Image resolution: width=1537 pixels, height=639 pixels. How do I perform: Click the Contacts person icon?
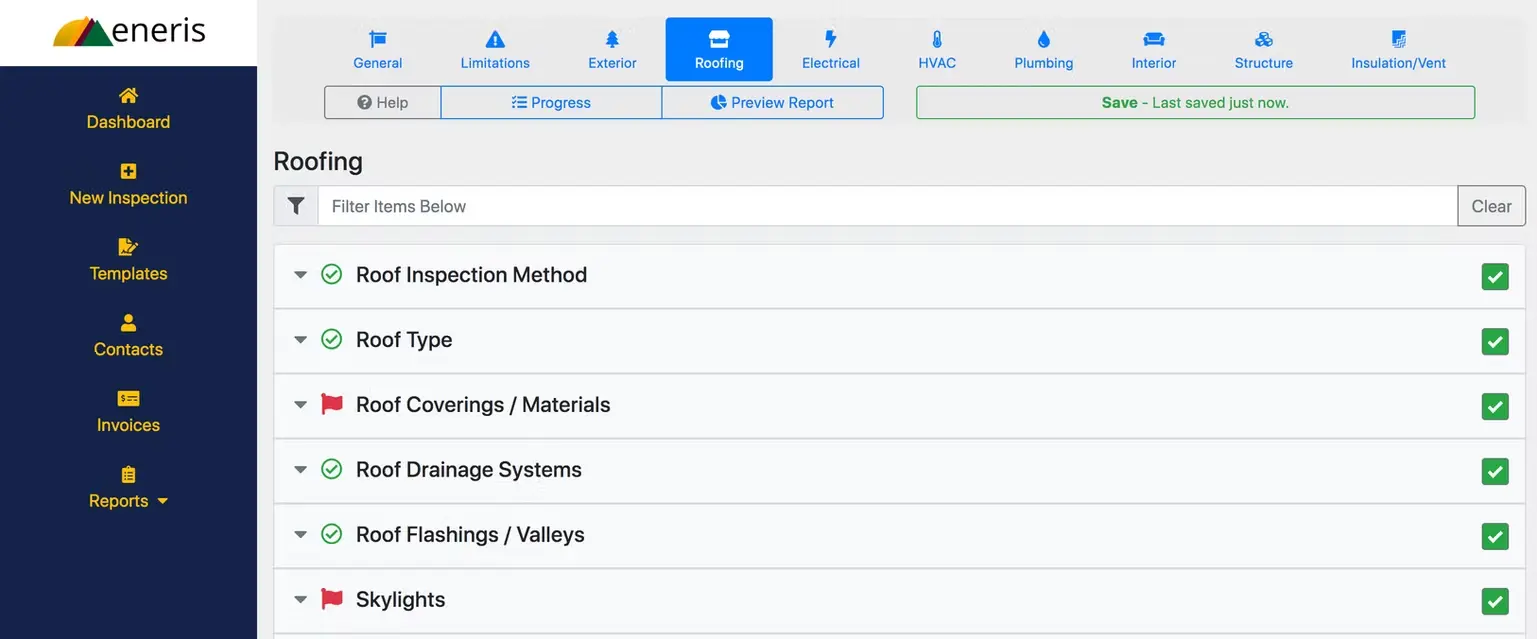click(128, 323)
